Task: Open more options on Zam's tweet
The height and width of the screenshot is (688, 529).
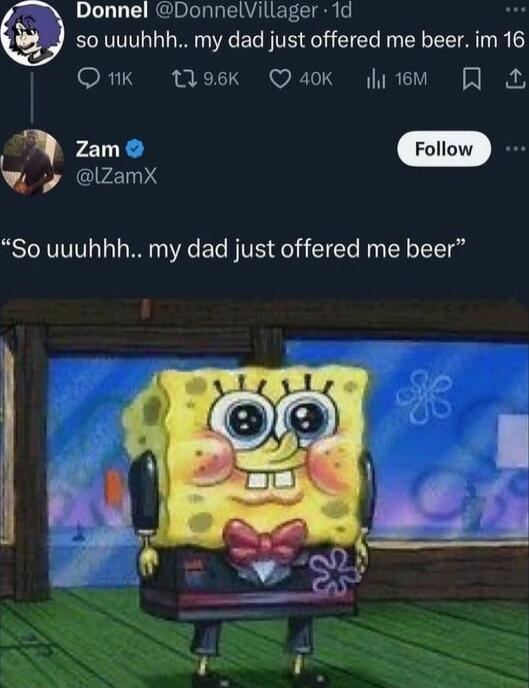Action: (515, 149)
